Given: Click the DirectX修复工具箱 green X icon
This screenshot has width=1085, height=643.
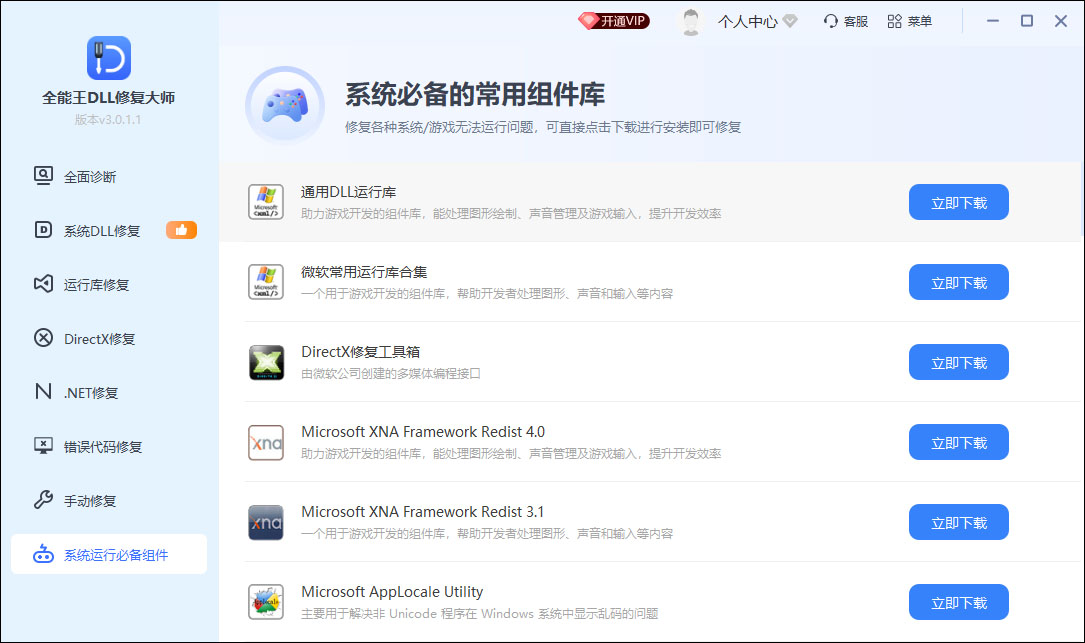Looking at the screenshot, I should click(x=266, y=362).
